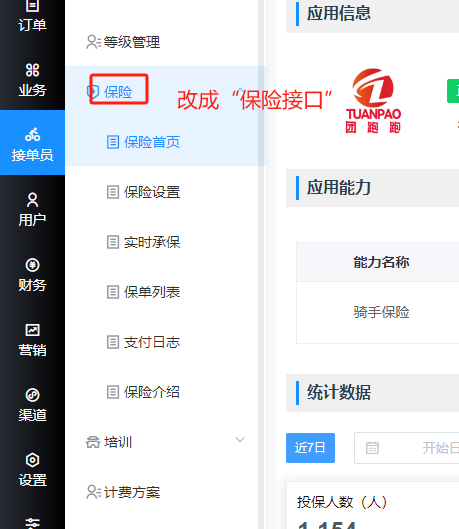The width and height of the screenshot is (459, 529).
Task: Click the 应用能力 section heading
Action: tap(338, 188)
